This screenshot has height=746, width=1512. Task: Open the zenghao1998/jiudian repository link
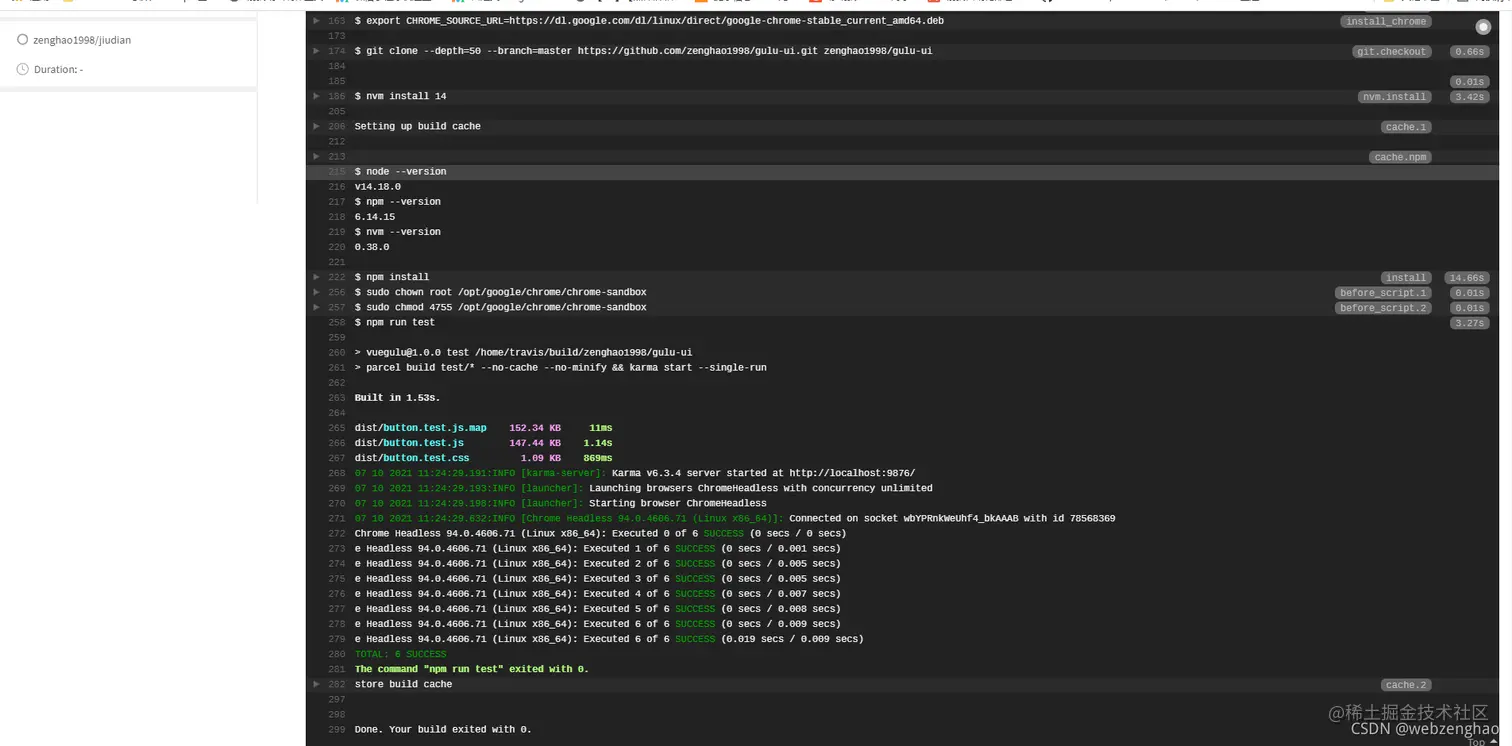(82, 40)
